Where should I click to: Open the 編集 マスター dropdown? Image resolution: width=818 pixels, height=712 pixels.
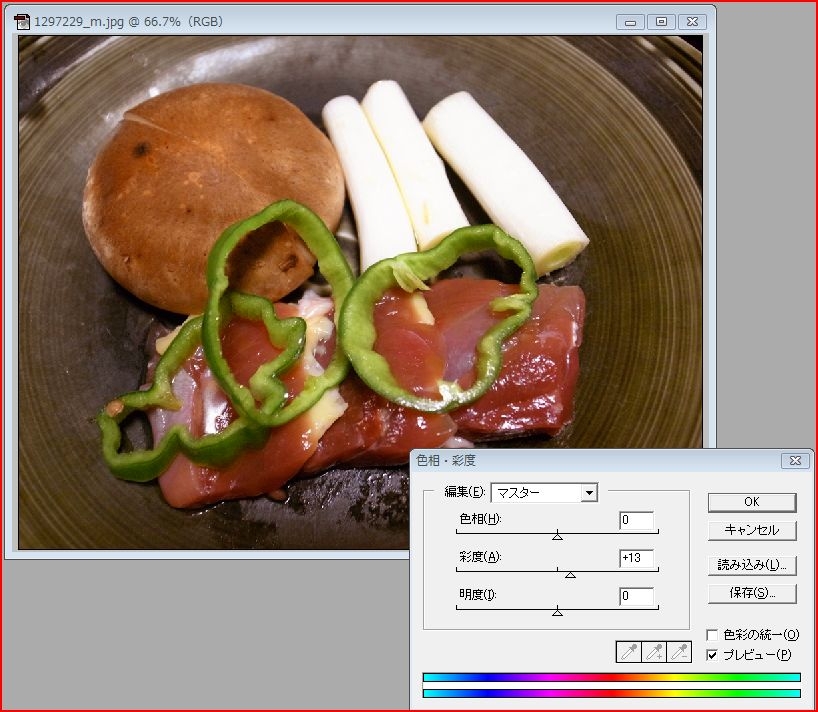pos(545,492)
